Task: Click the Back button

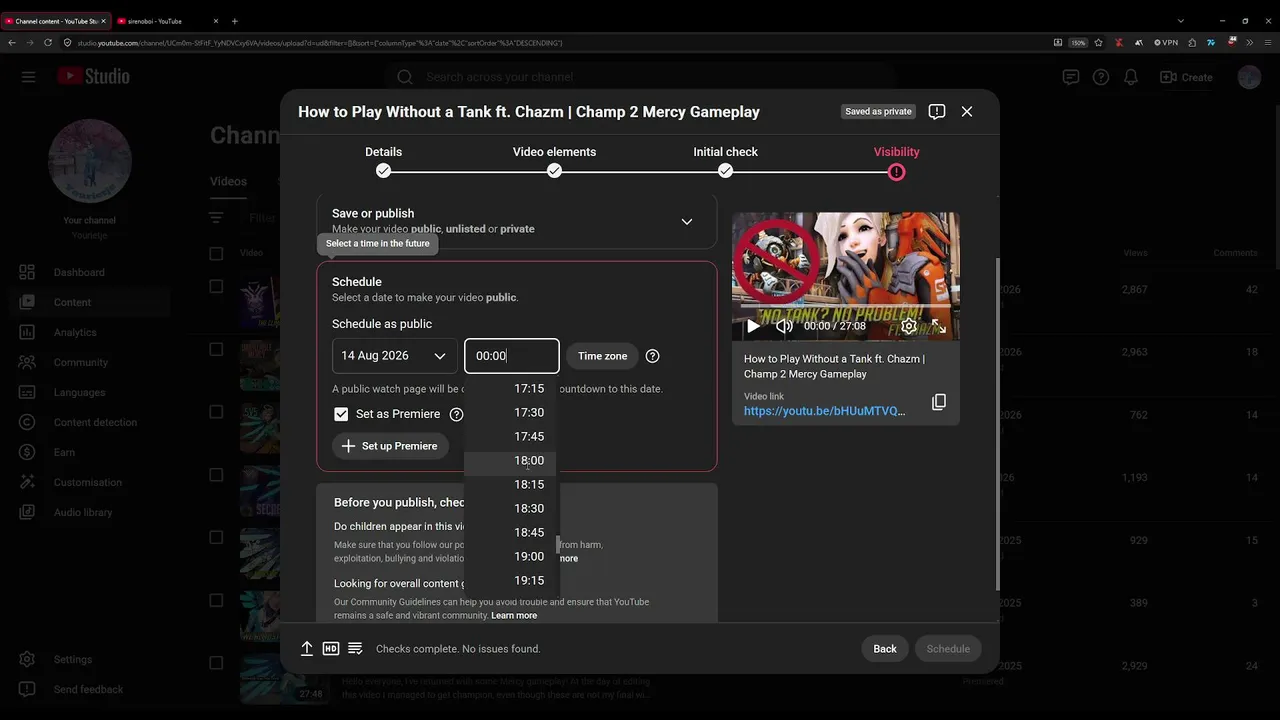Action: (885, 649)
